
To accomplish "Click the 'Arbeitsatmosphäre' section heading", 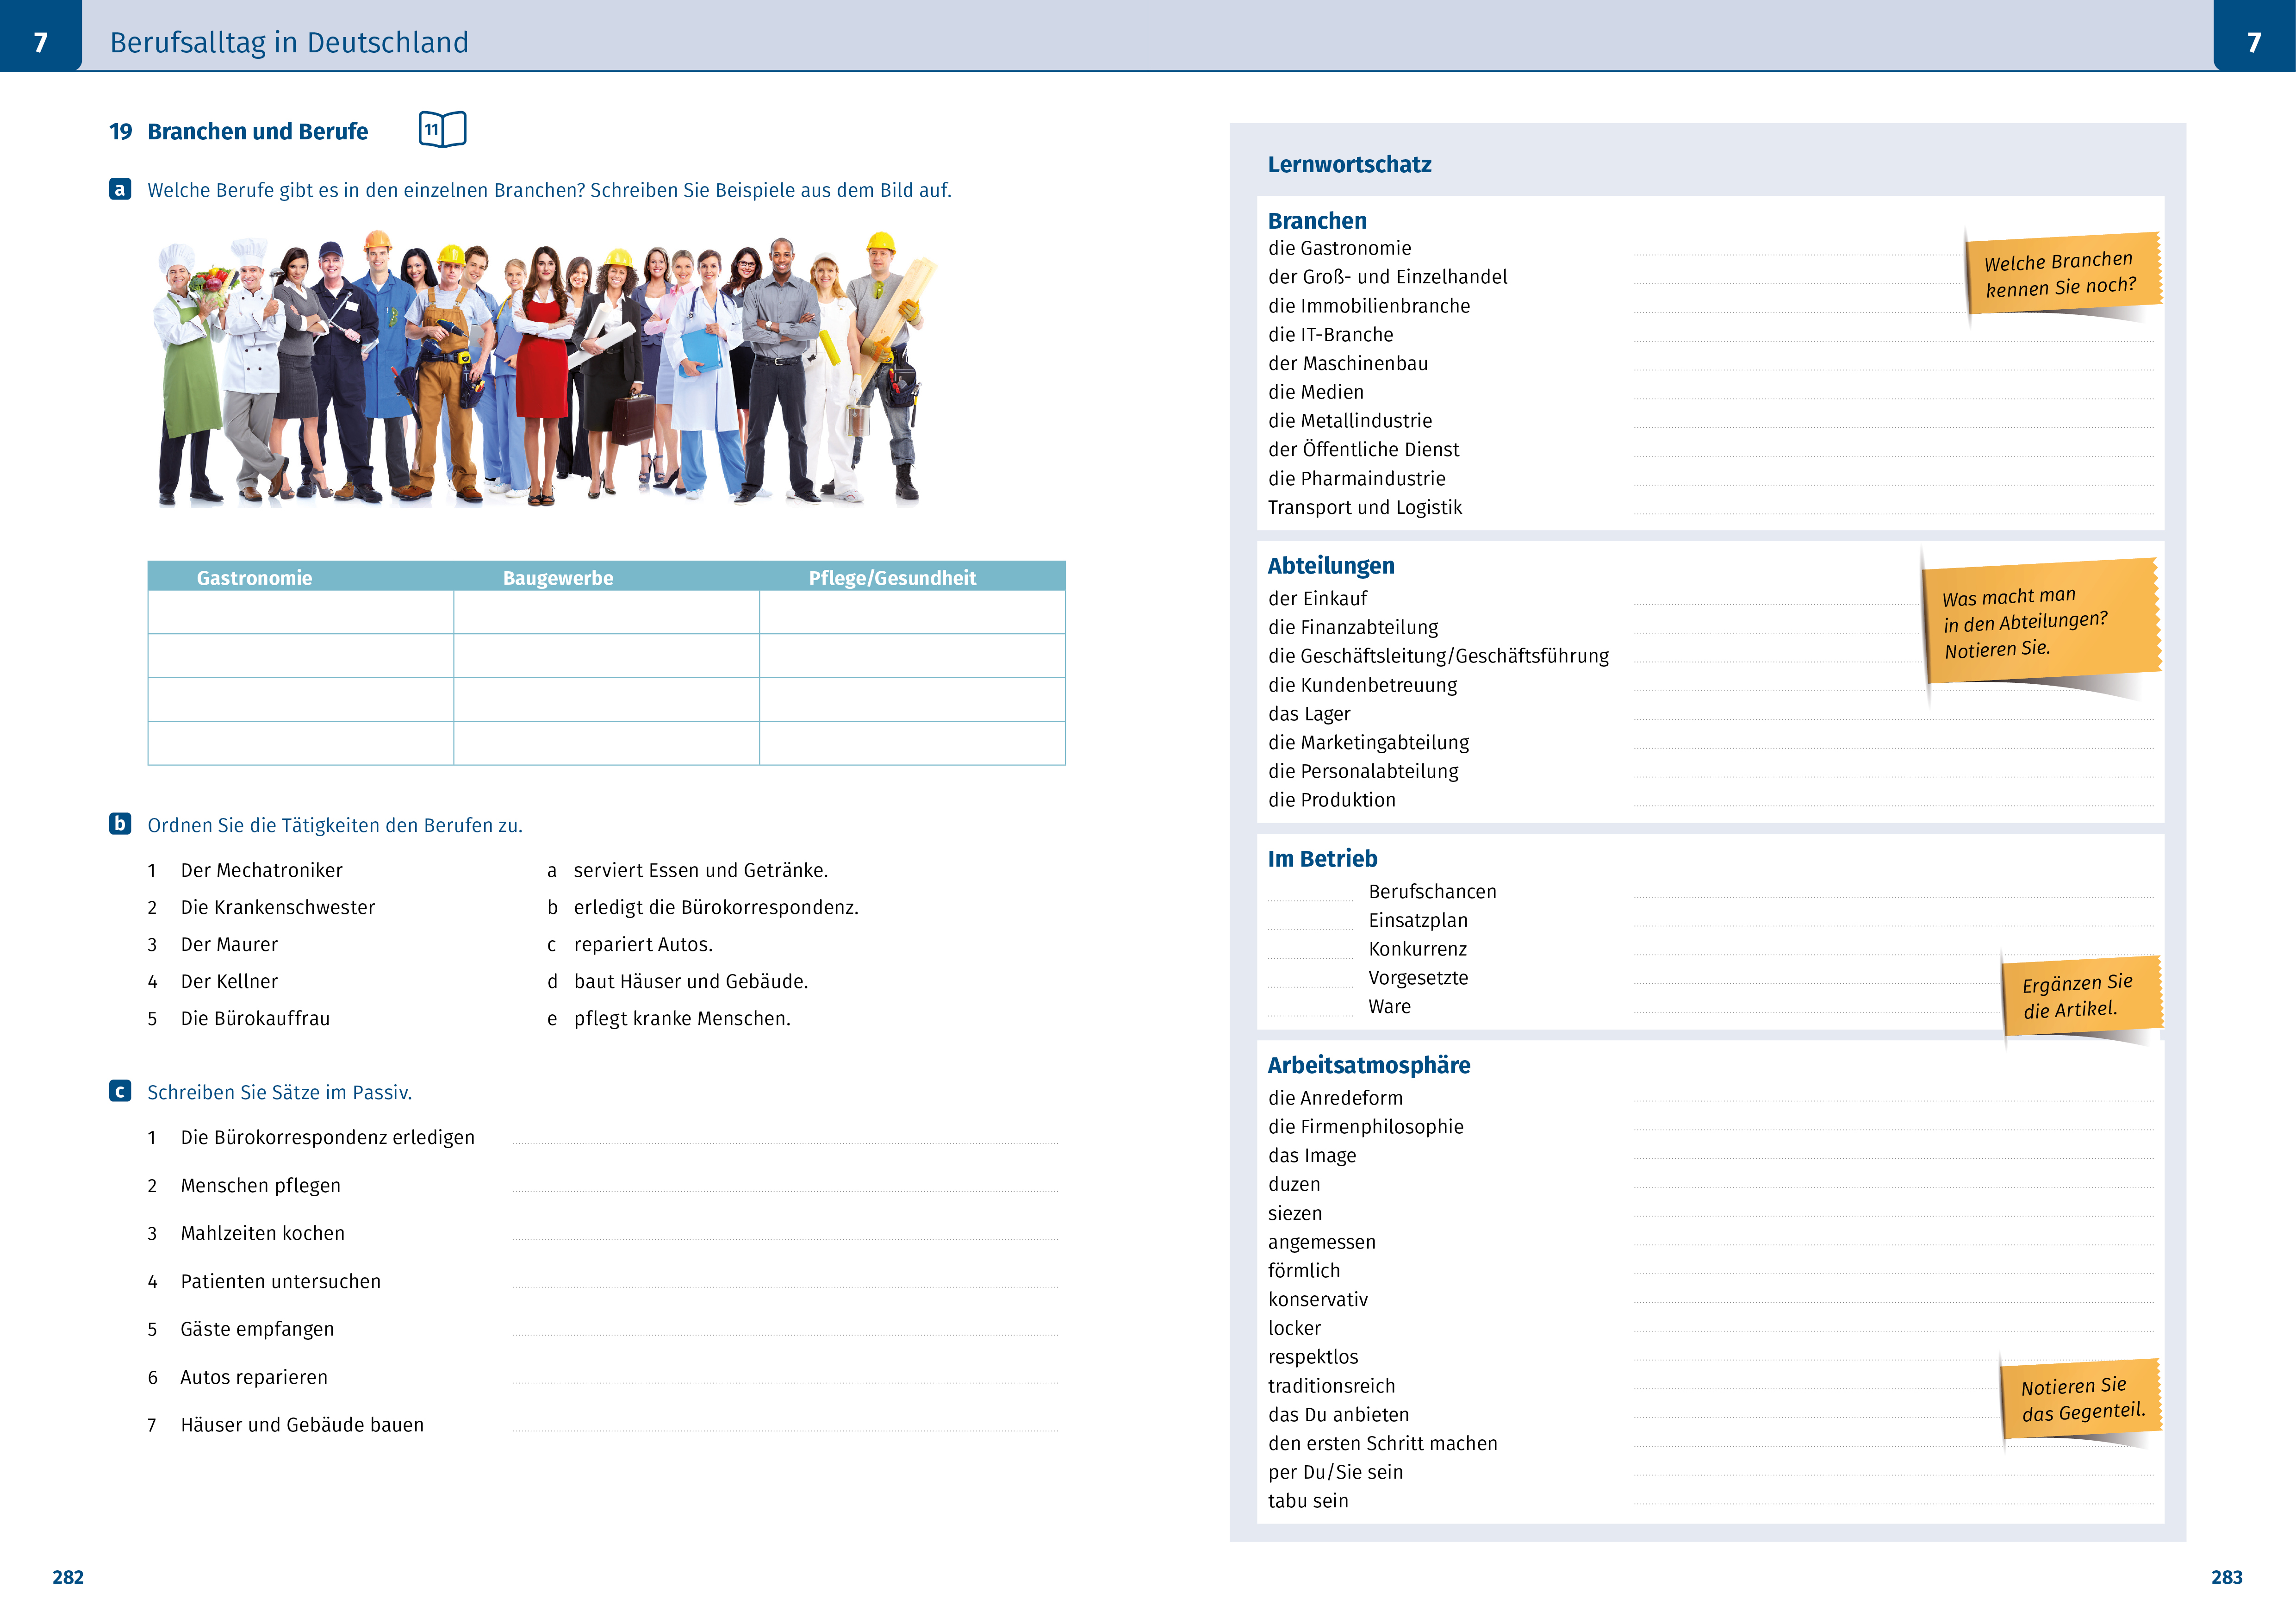I will tap(1369, 1065).
